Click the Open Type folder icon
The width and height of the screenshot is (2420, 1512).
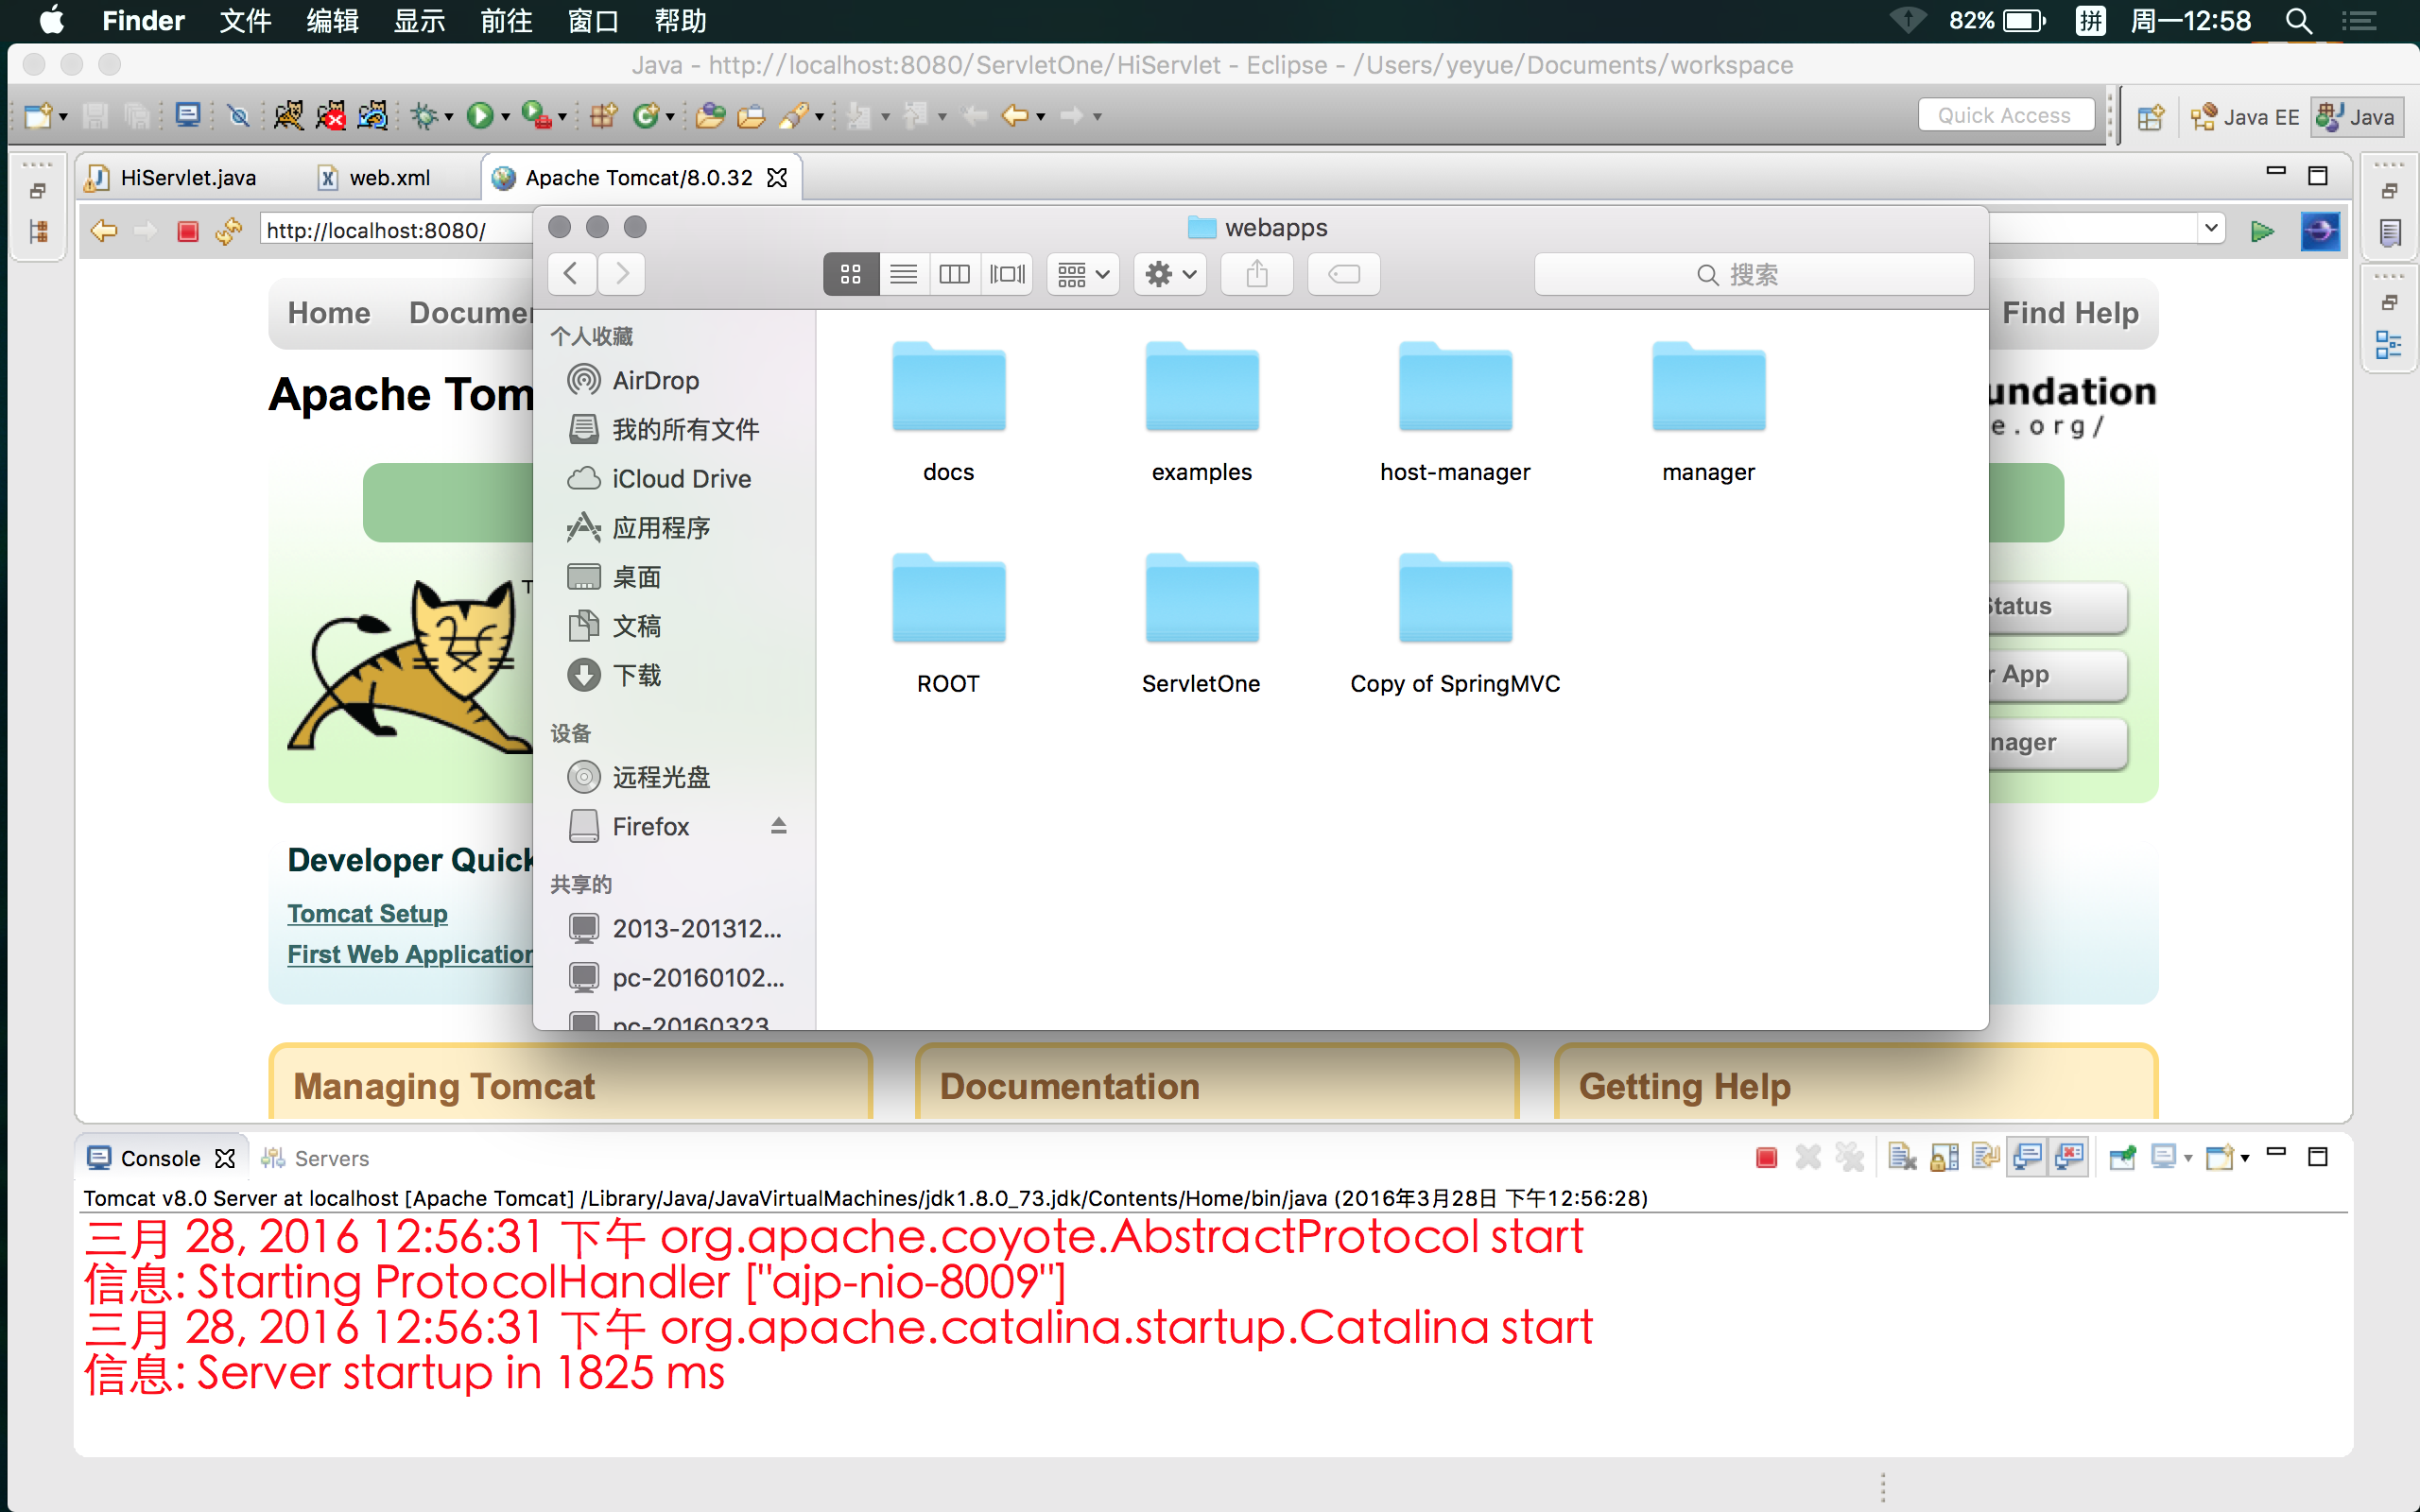coord(710,116)
